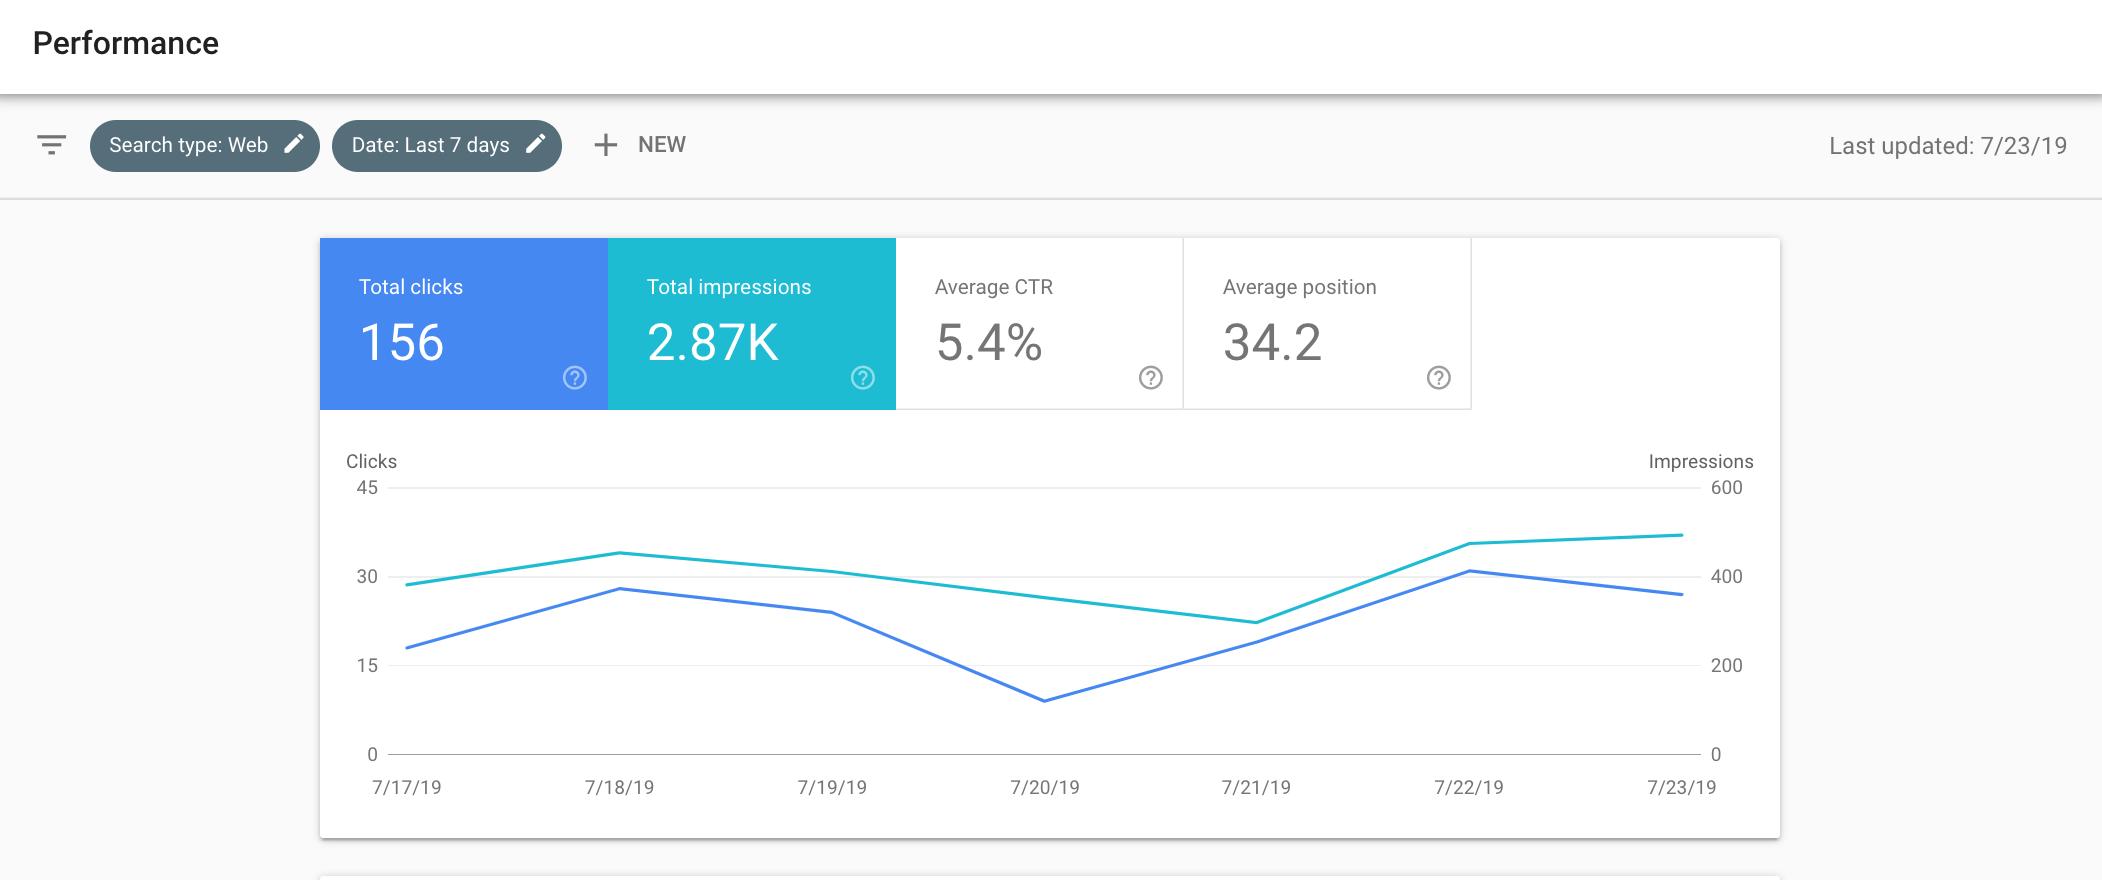Click the 7/18/19 date label on chart

(619, 787)
